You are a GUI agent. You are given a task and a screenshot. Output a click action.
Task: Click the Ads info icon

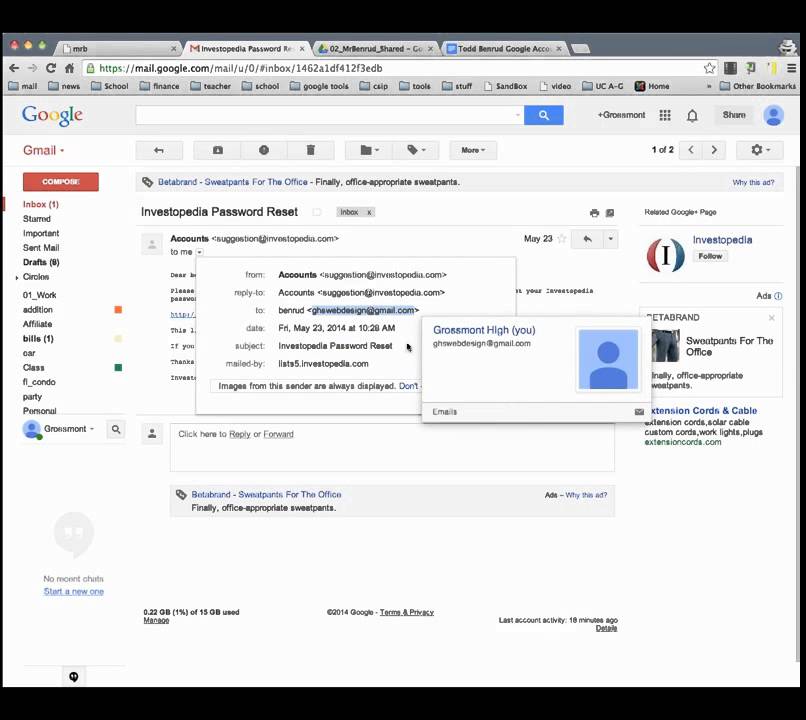pos(778,296)
